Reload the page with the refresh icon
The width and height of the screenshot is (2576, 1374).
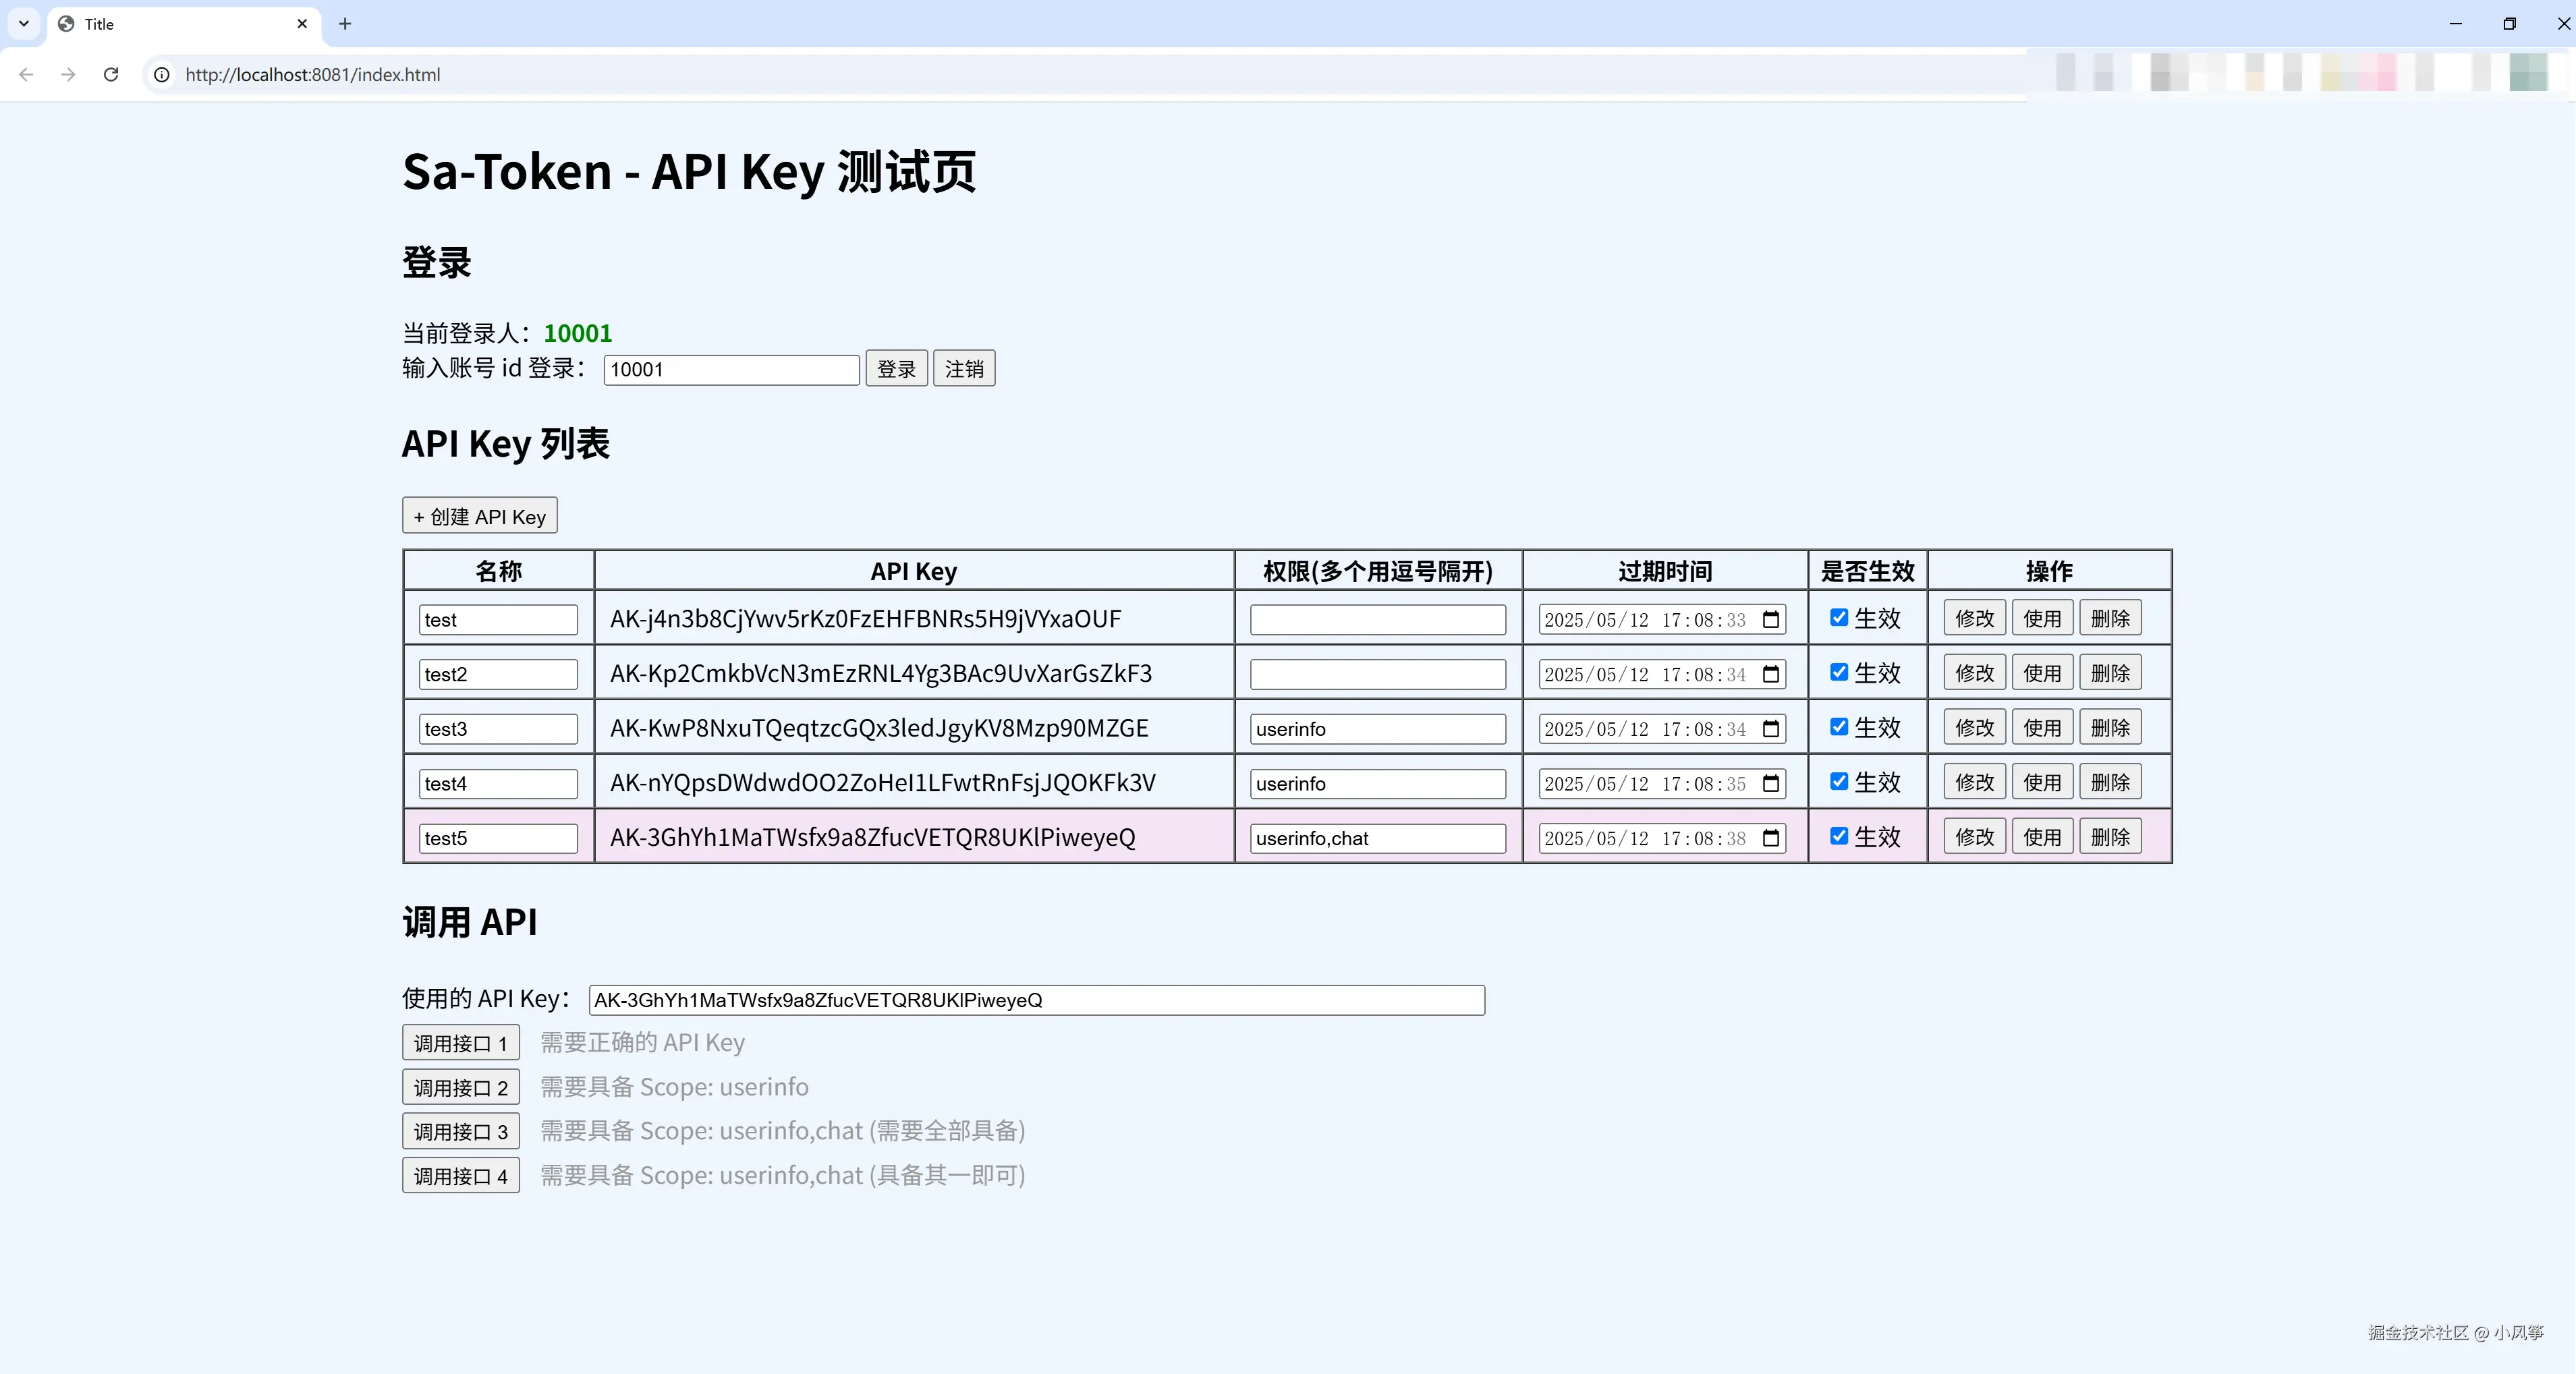(111, 74)
